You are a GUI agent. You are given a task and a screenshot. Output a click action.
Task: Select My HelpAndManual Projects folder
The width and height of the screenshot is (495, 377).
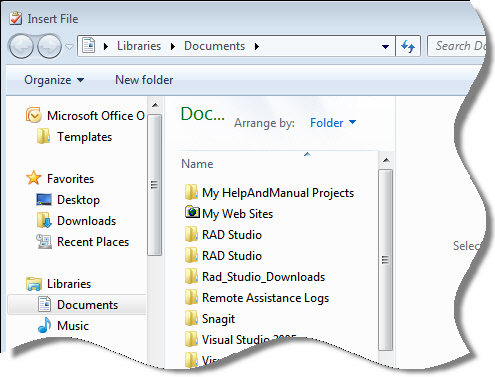pos(278,193)
